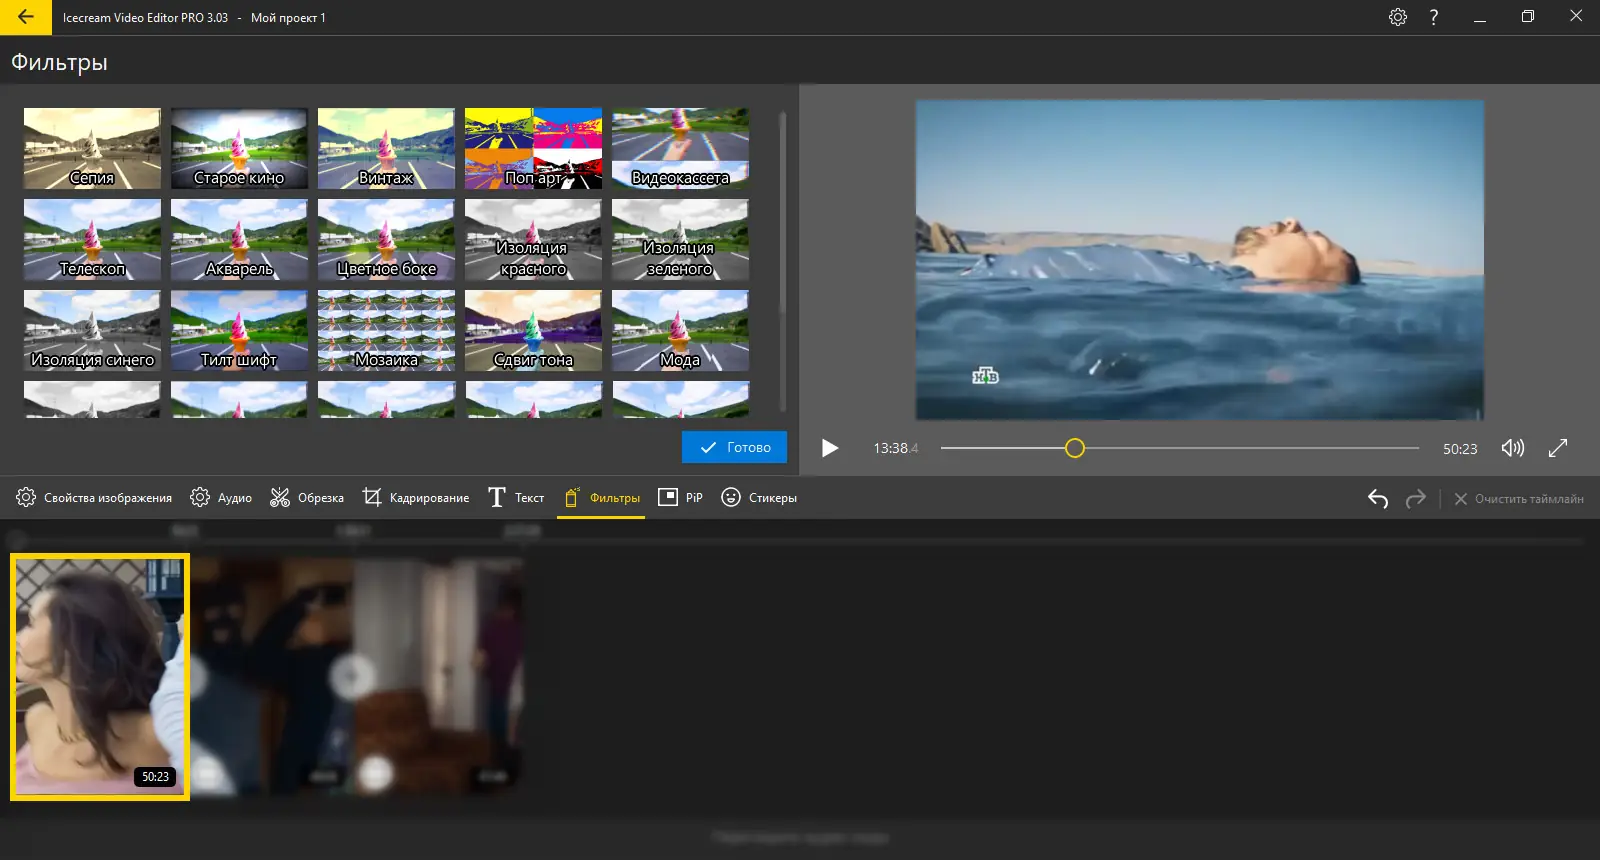Image resolution: width=1600 pixels, height=860 pixels.
Task: Apply the Изоляция красного filter
Action: pos(533,239)
